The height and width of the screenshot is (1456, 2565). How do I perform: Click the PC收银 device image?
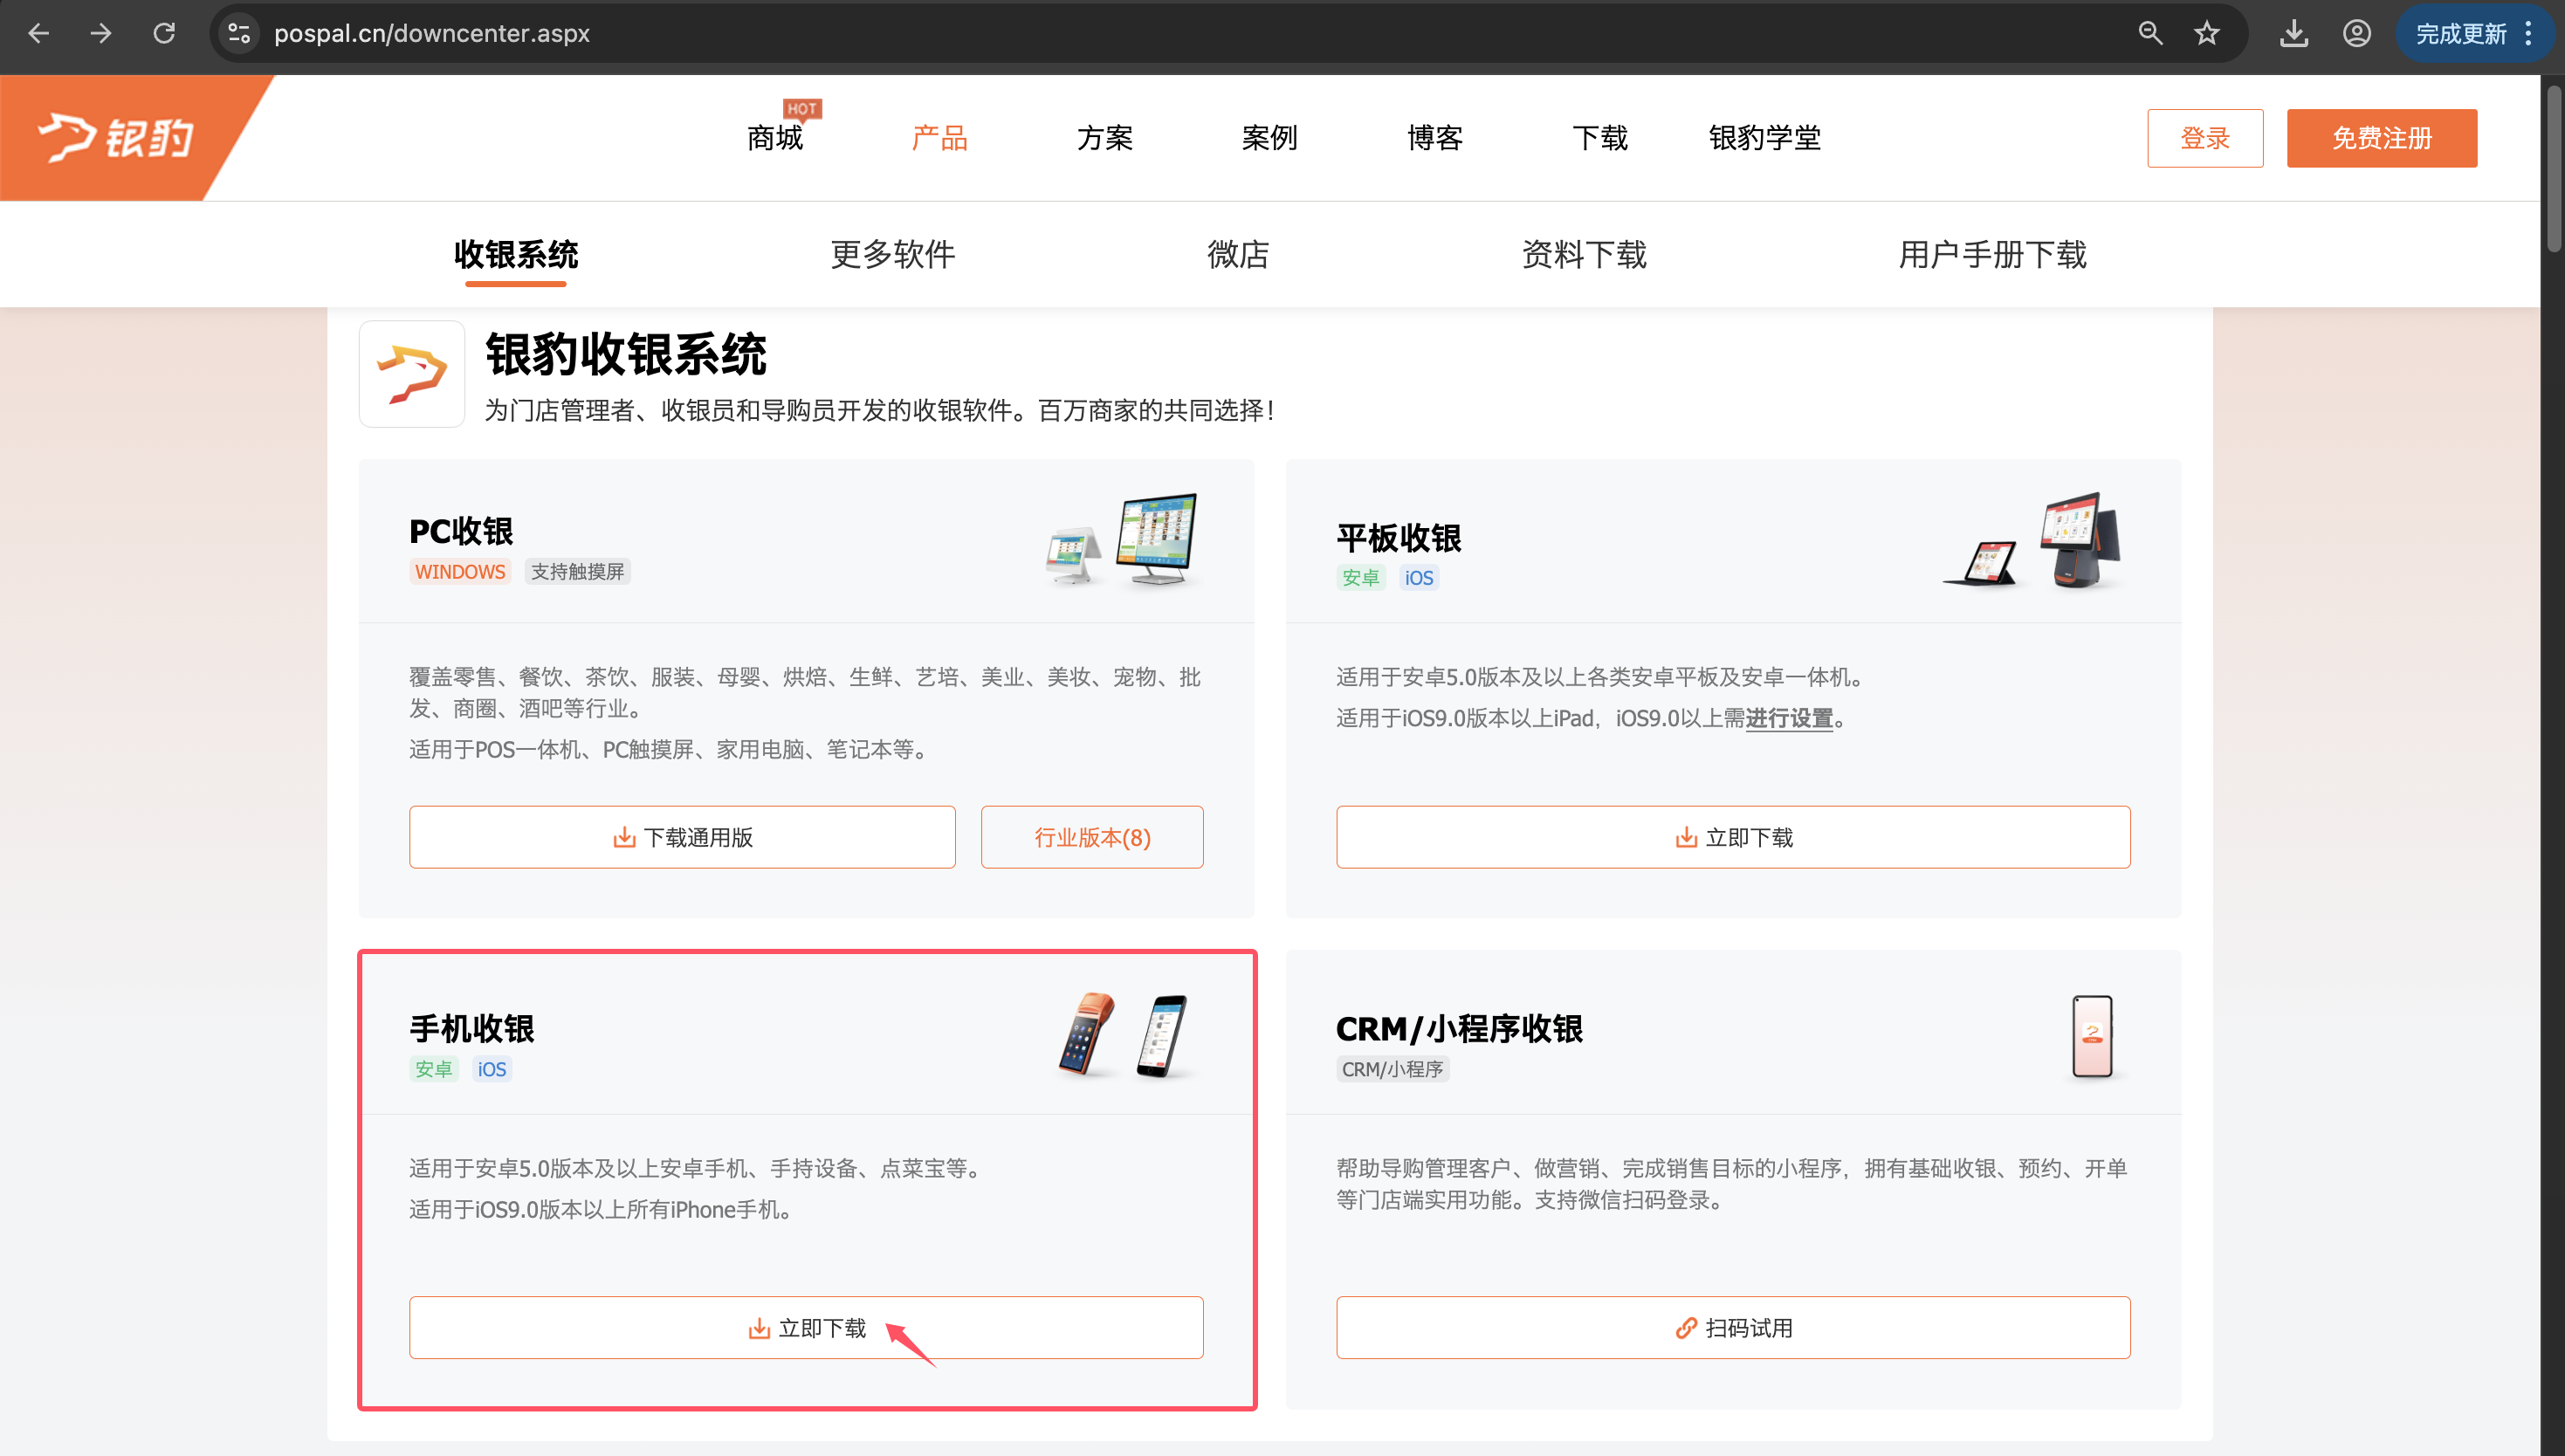tap(1123, 540)
